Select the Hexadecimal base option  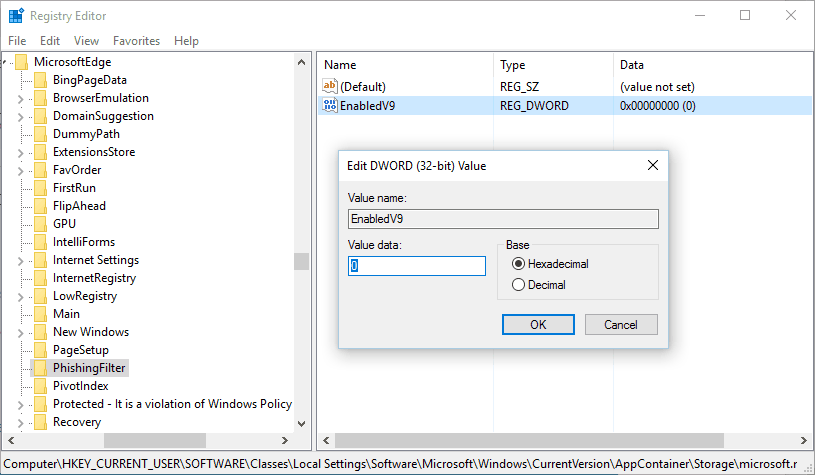[550, 264]
